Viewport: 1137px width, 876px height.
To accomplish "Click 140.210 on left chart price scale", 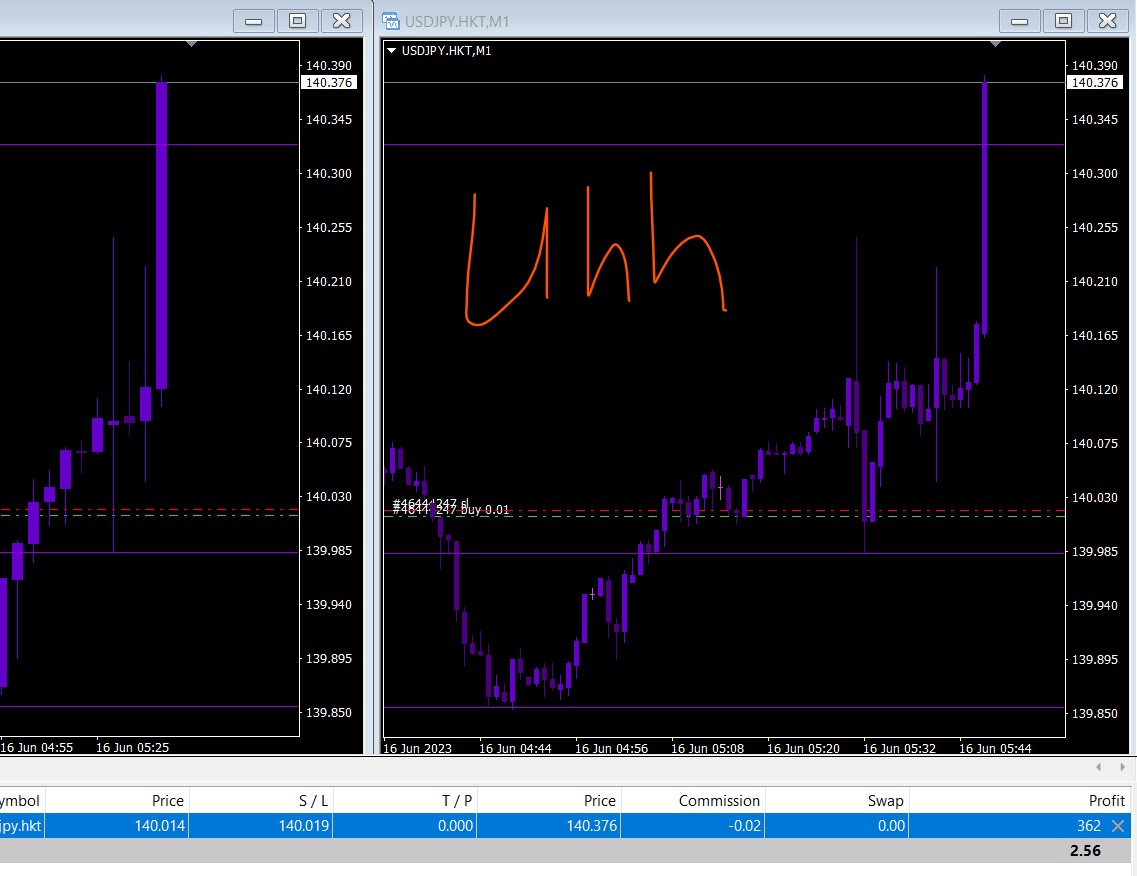I will [x=328, y=281].
